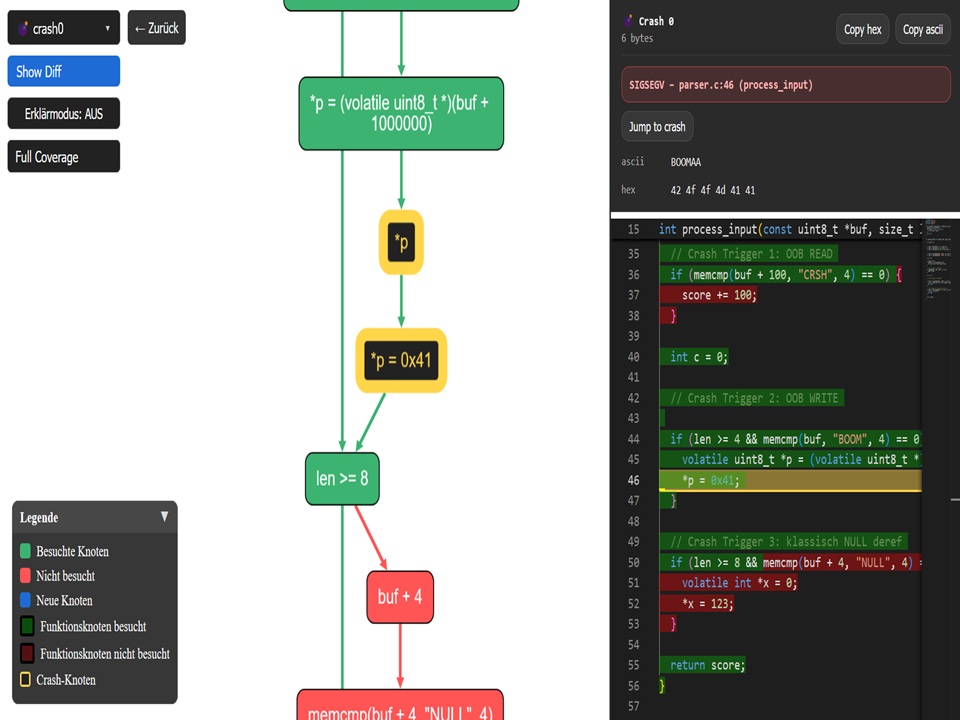This screenshot has width=960, height=720.
Task: Click the 'int c = 0;' code line
Action: click(699, 357)
